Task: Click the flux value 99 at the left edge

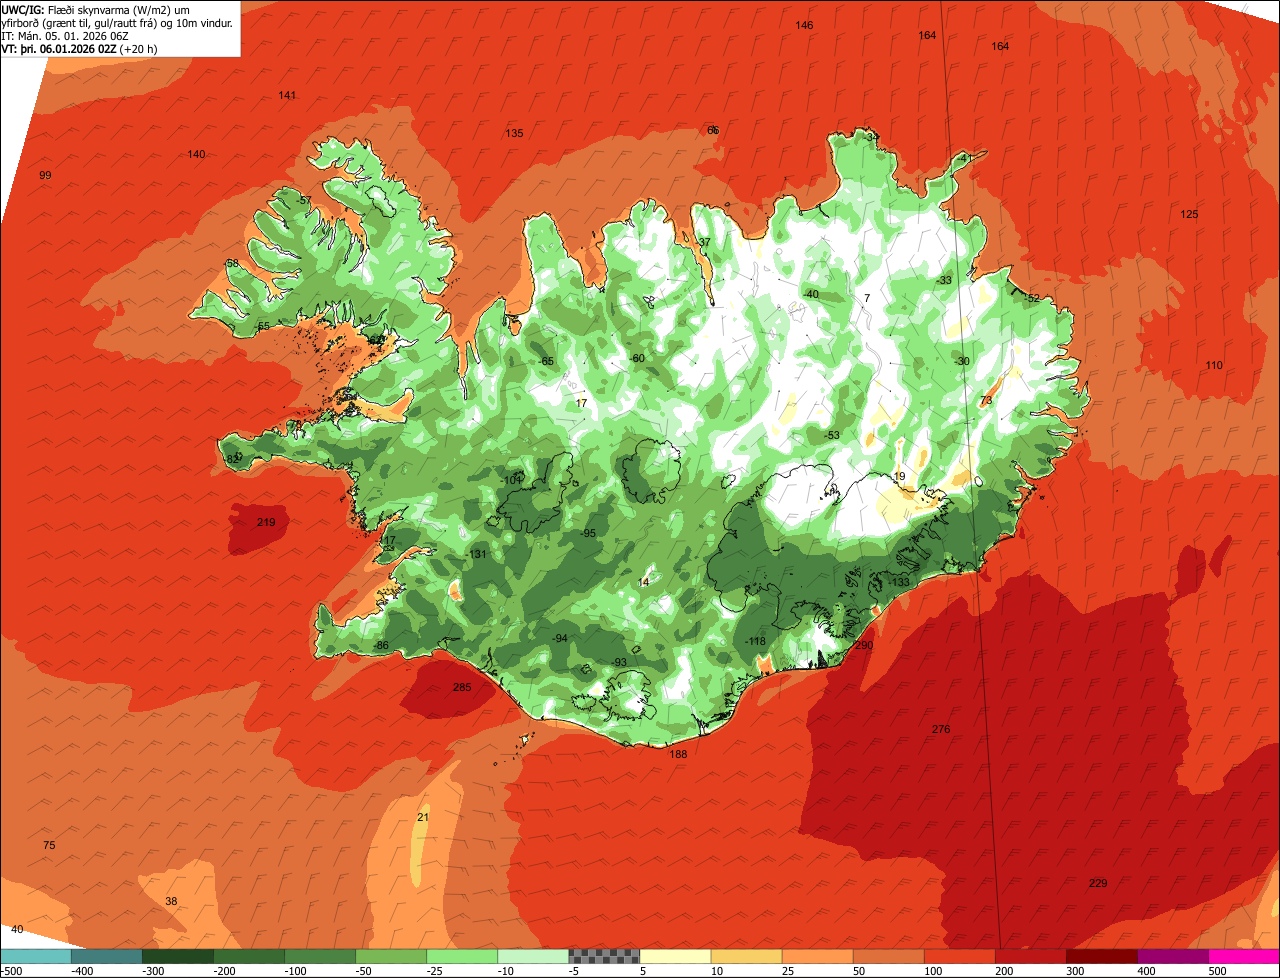Action: point(45,175)
